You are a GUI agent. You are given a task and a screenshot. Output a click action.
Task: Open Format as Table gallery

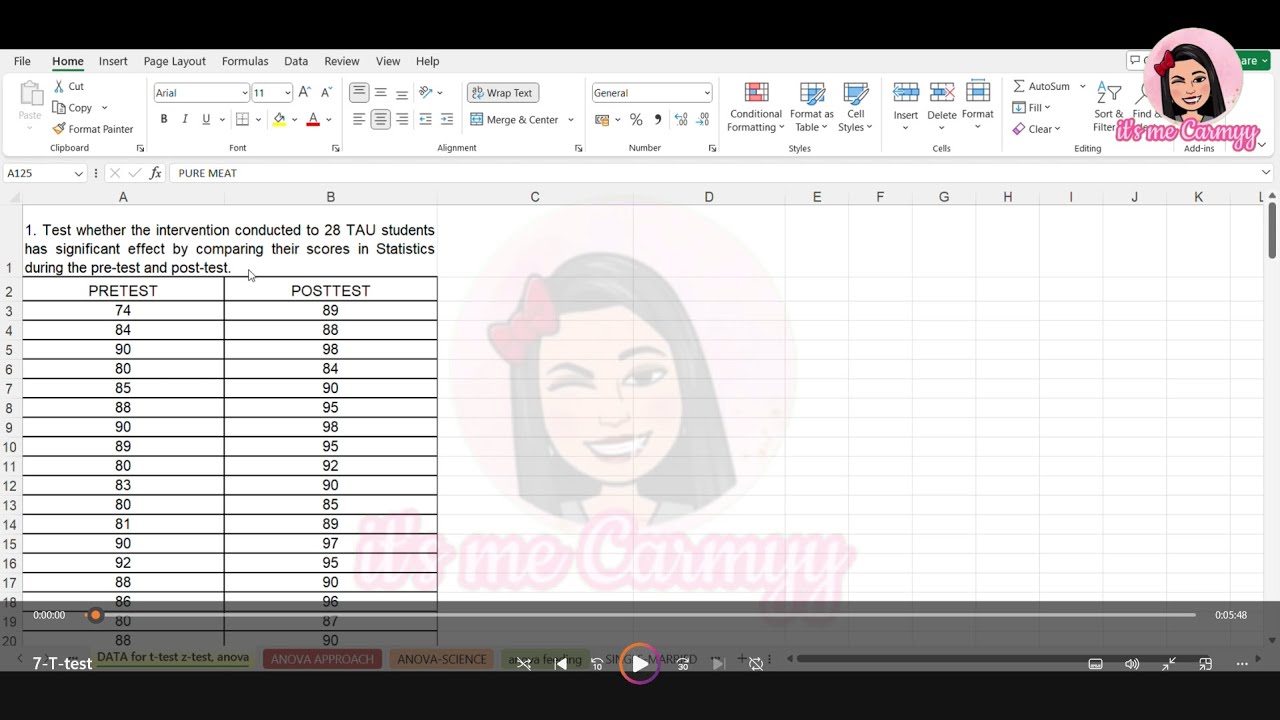click(x=812, y=107)
